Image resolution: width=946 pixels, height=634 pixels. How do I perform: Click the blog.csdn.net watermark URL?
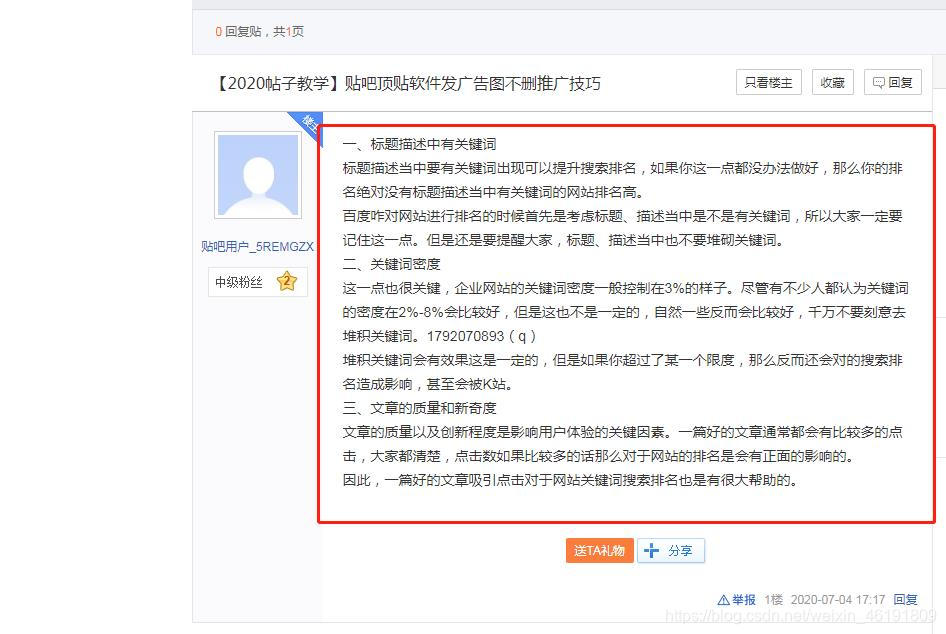(x=801, y=616)
